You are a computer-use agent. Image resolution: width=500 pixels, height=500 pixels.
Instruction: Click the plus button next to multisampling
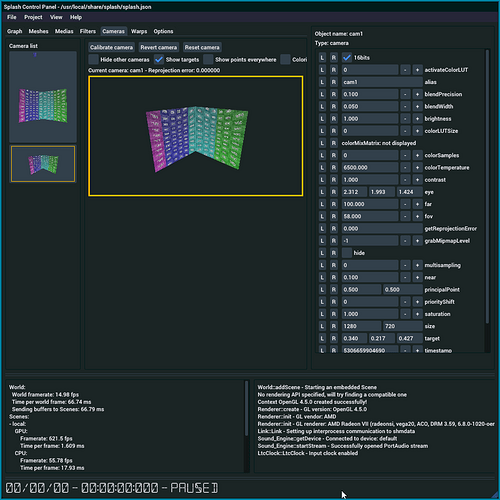[x=417, y=265]
